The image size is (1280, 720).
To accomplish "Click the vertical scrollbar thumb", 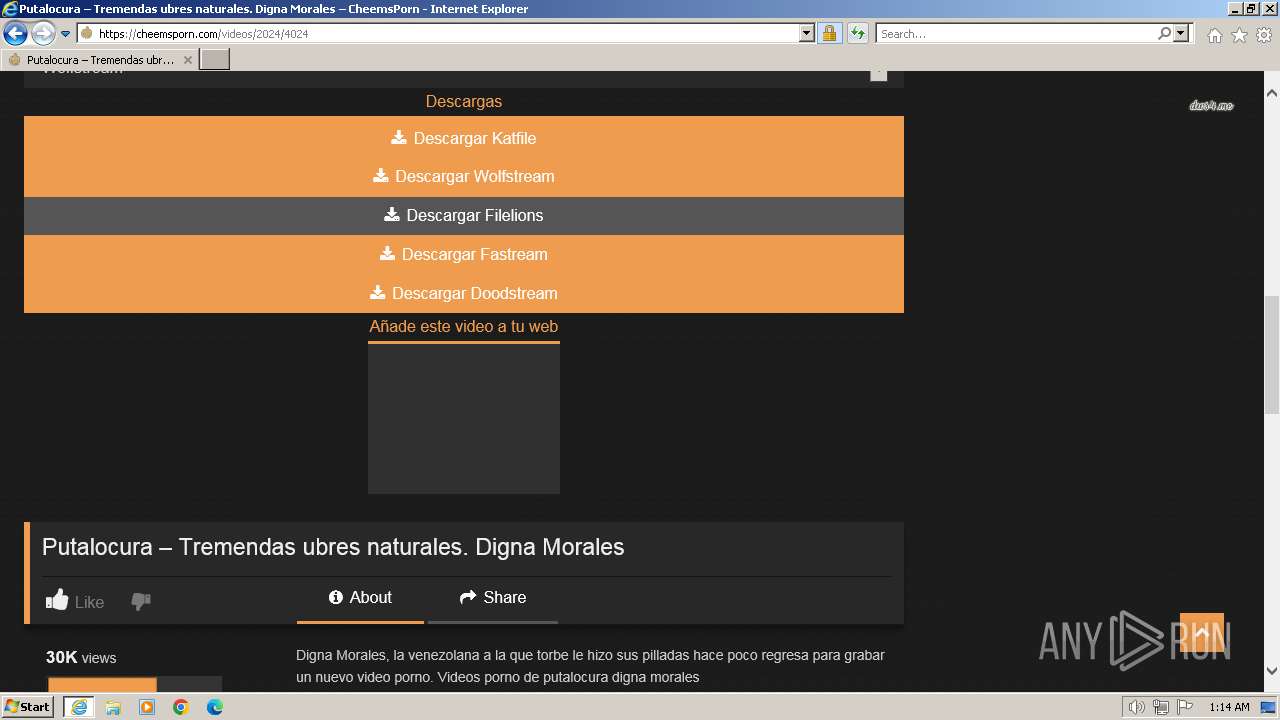I will point(1272,355).
